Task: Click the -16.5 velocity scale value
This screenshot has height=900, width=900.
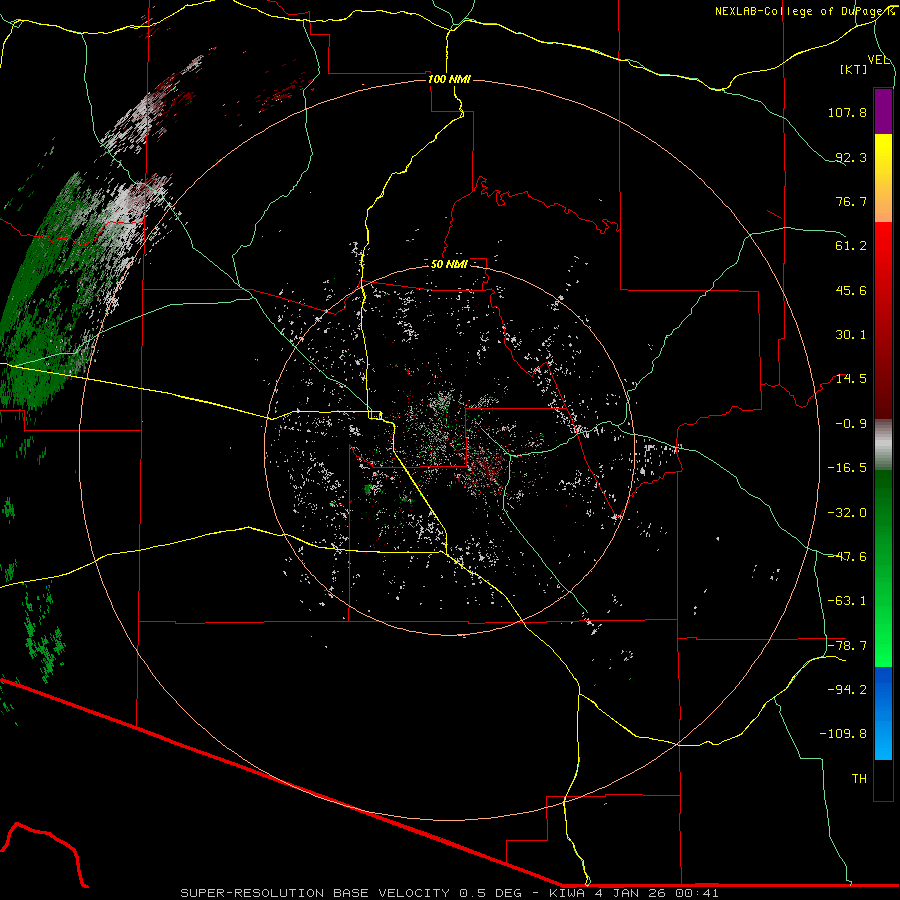Action: pyautogui.click(x=847, y=468)
